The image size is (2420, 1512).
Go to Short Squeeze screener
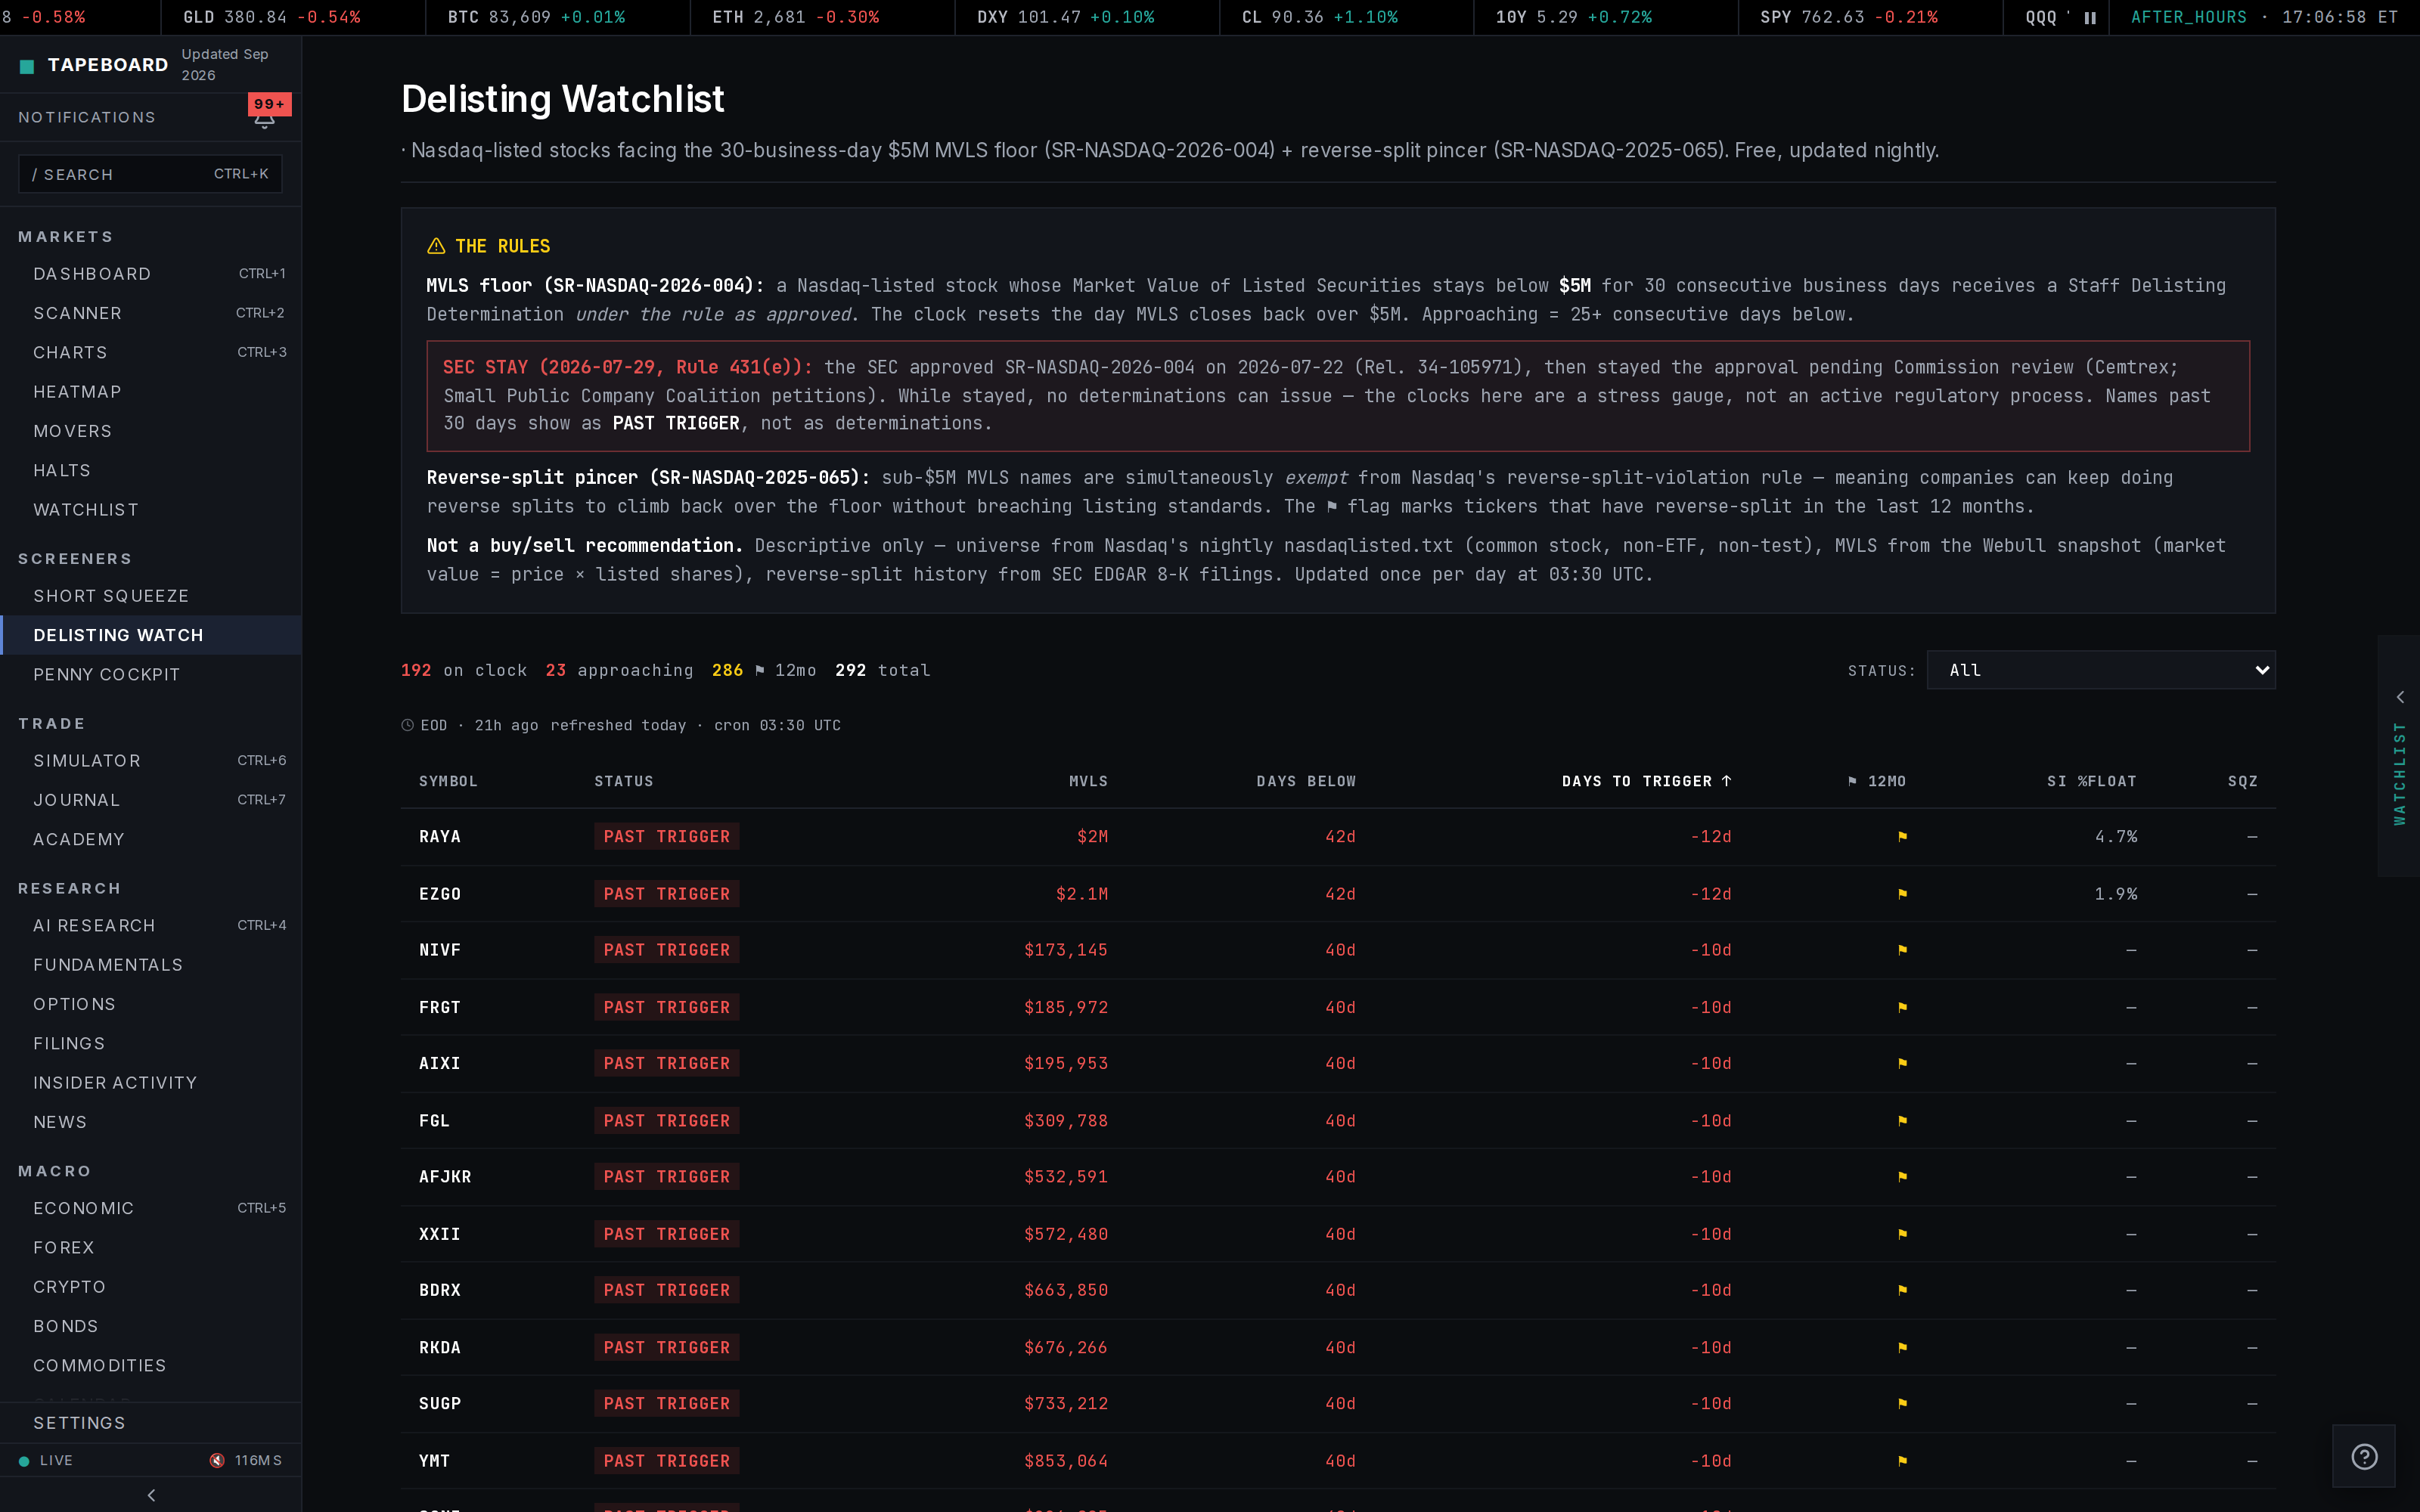pos(151,596)
